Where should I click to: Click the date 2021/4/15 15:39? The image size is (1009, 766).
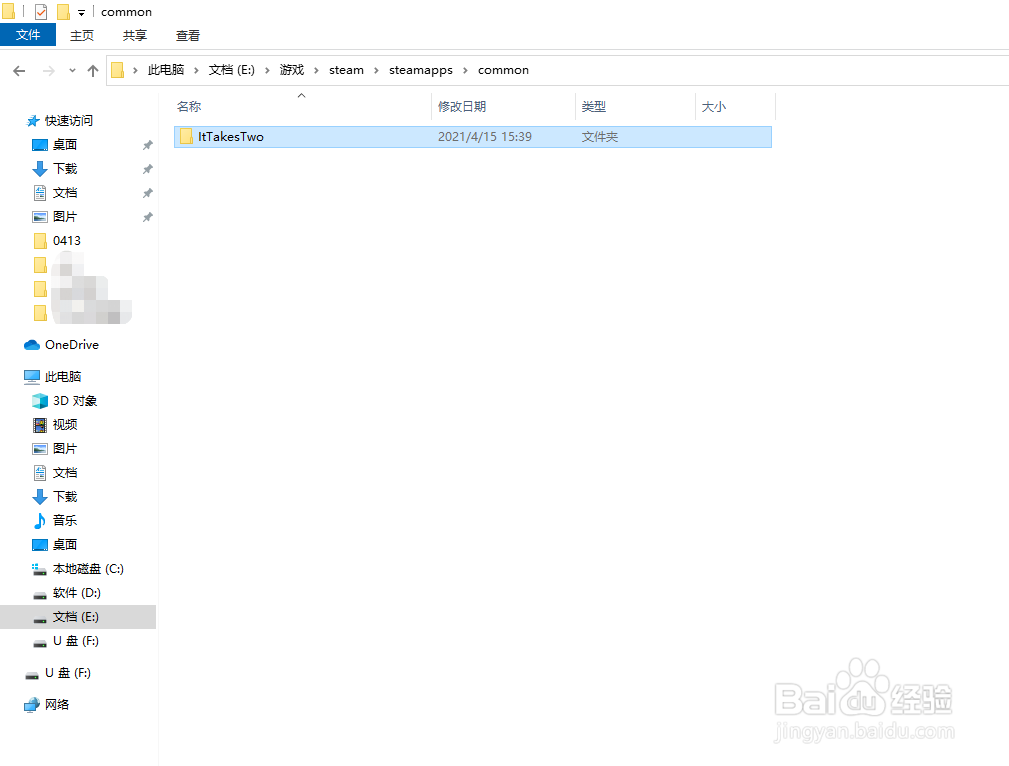pos(485,136)
